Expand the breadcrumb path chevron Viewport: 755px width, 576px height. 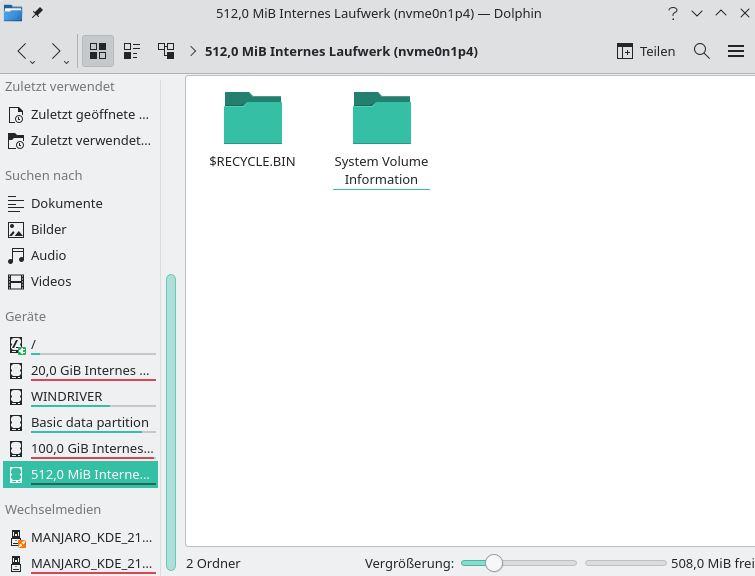(193, 51)
